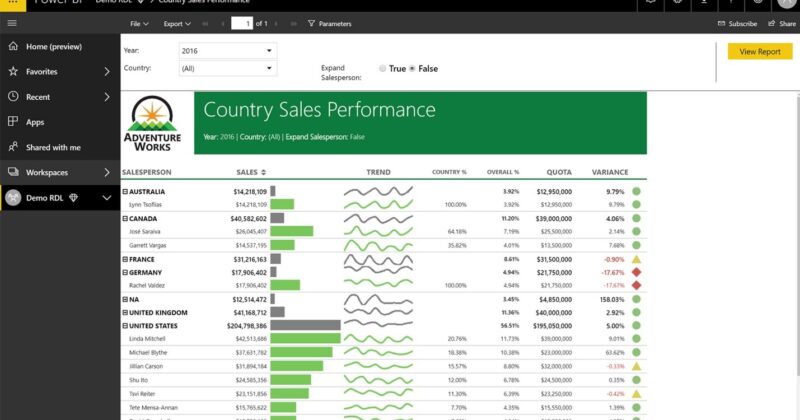The width and height of the screenshot is (800, 420).
Task: Click the Workspaces icon
Action: [13, 172]
